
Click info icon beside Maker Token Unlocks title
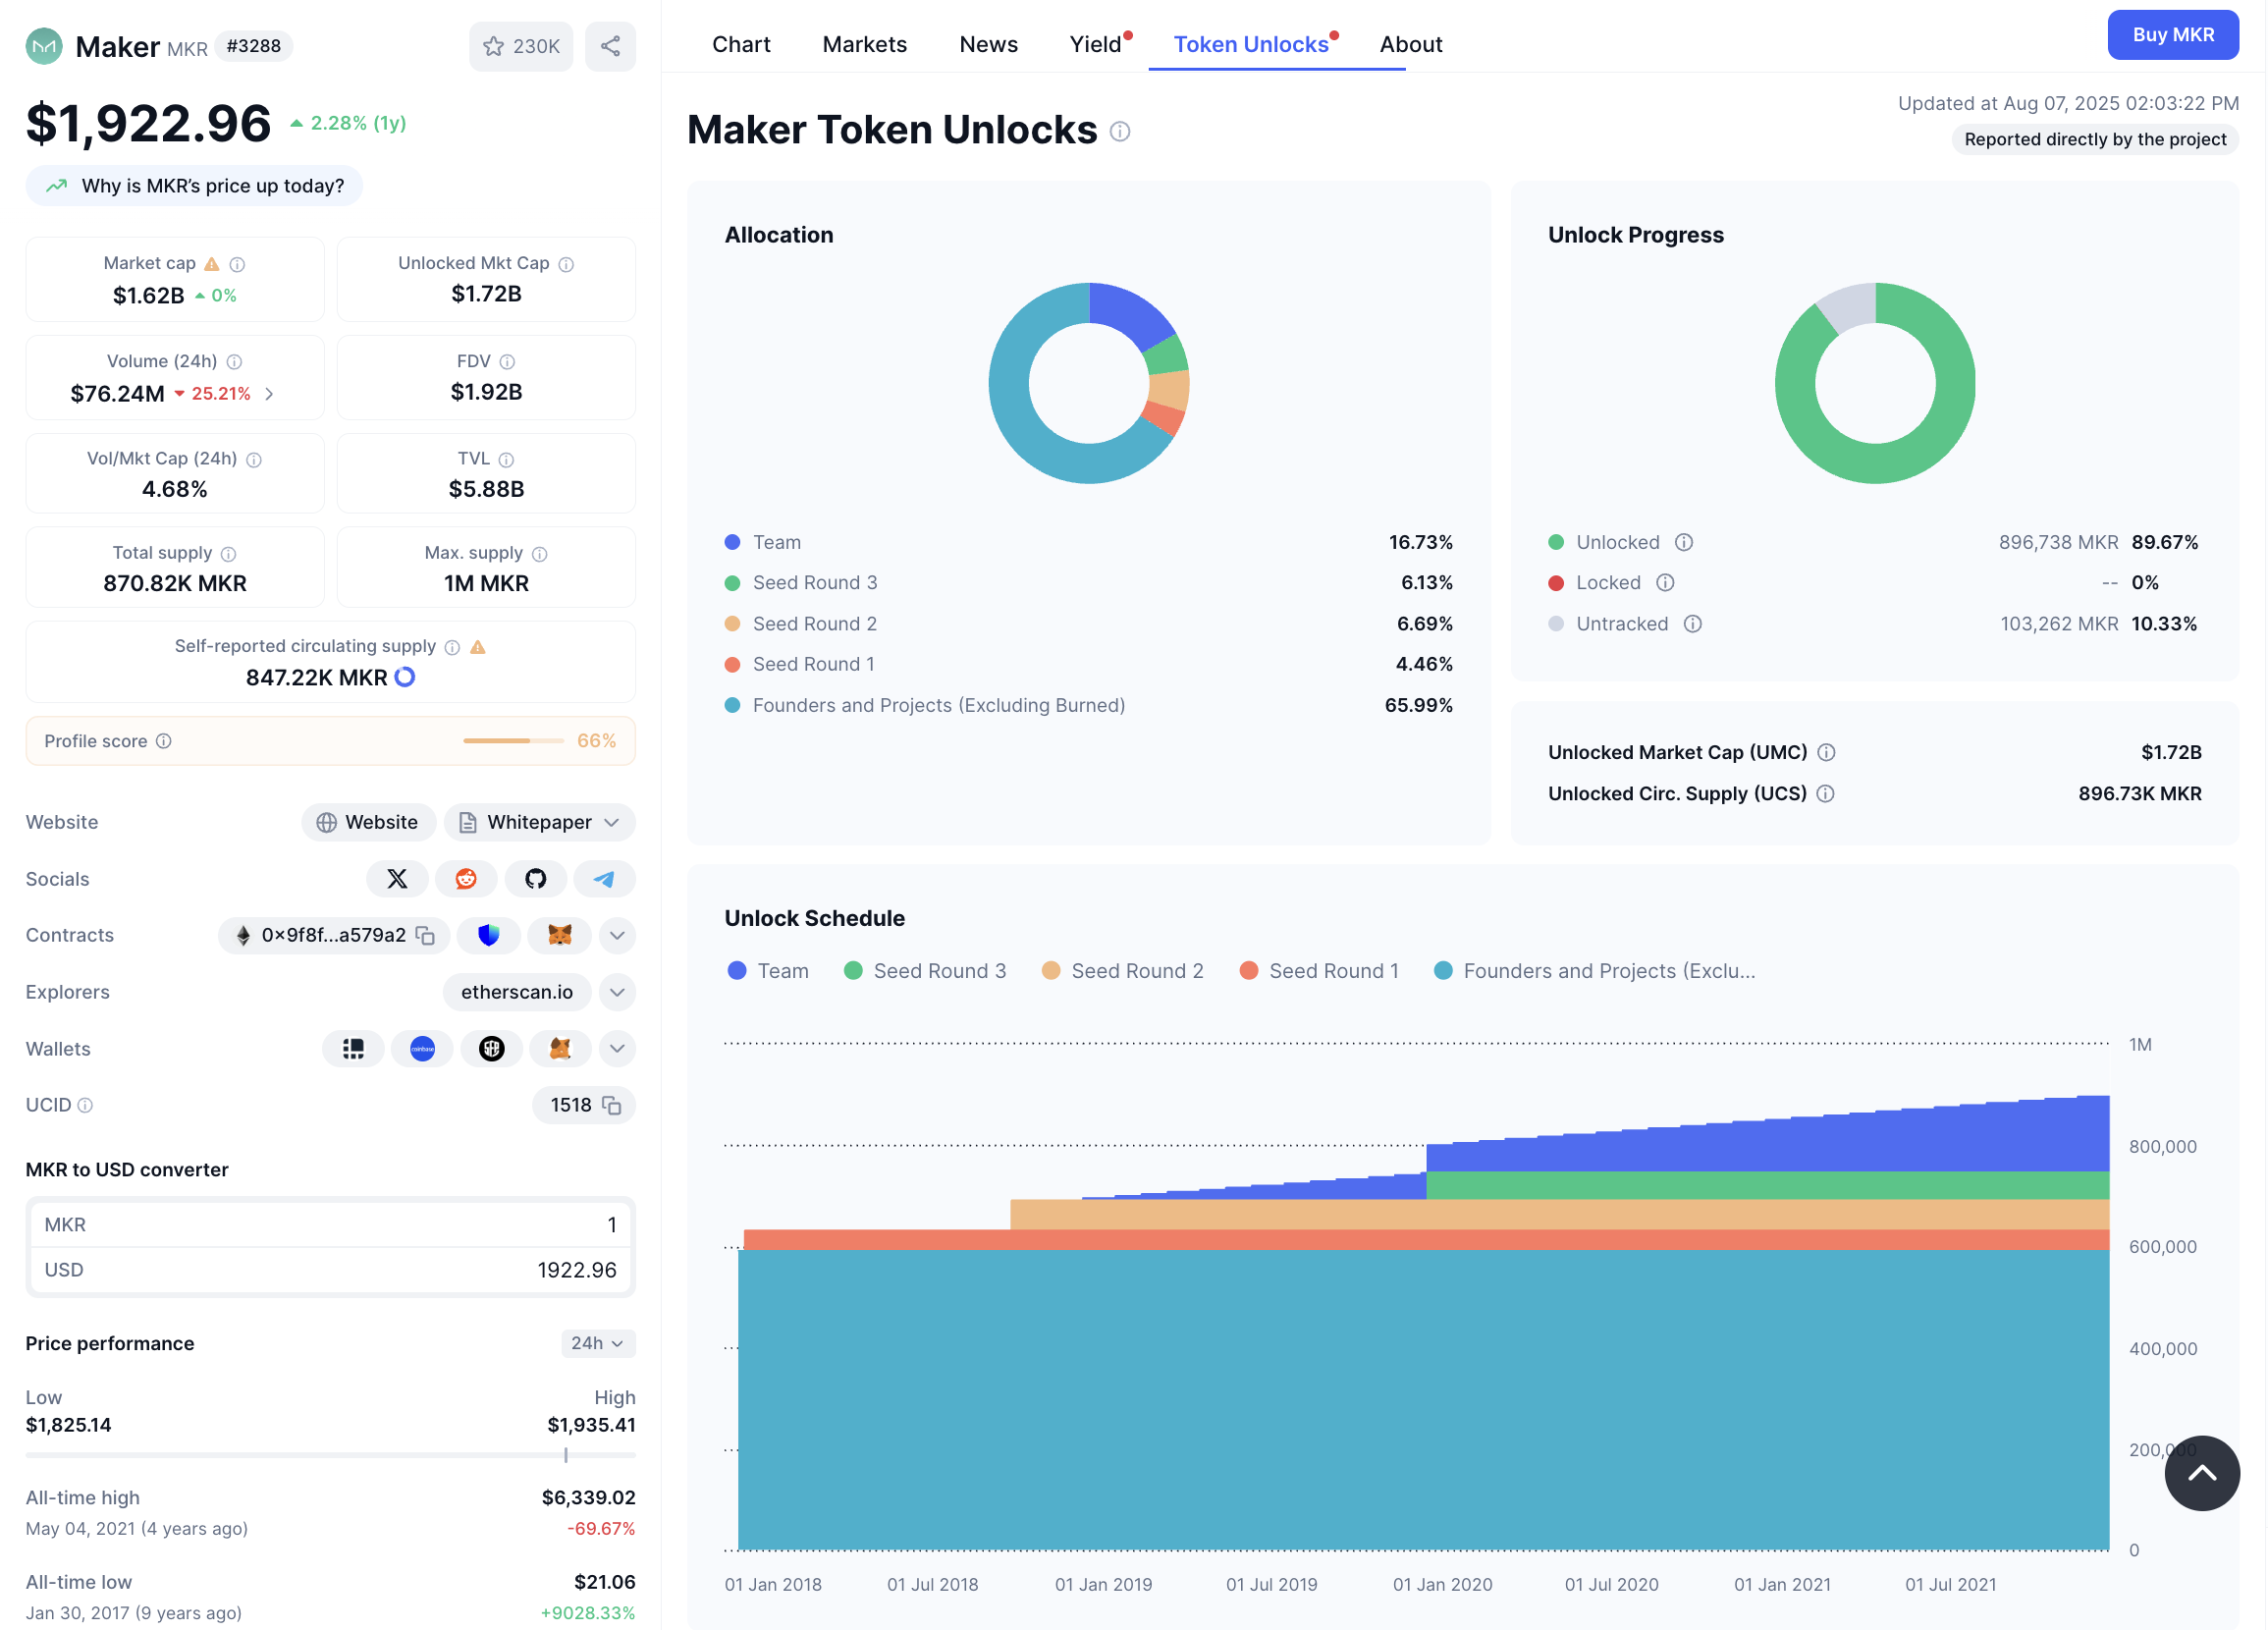pos(1120,132)
